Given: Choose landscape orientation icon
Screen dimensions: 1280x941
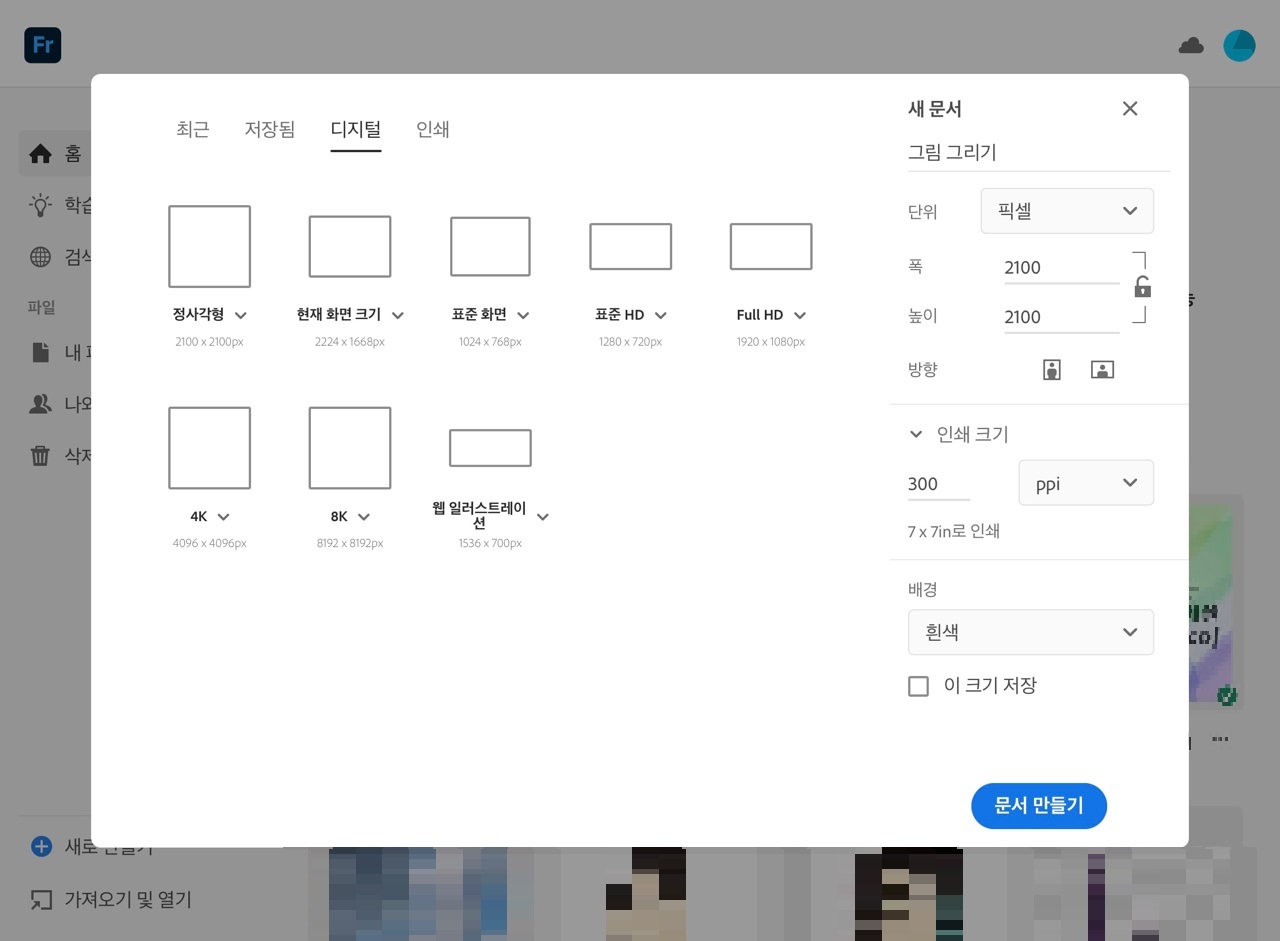Looking at the screenshot, I should [x=1102, y=370].
